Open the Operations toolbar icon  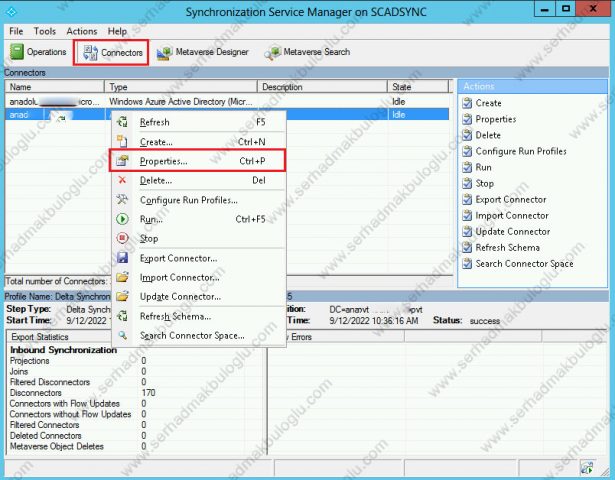(16, 52)
